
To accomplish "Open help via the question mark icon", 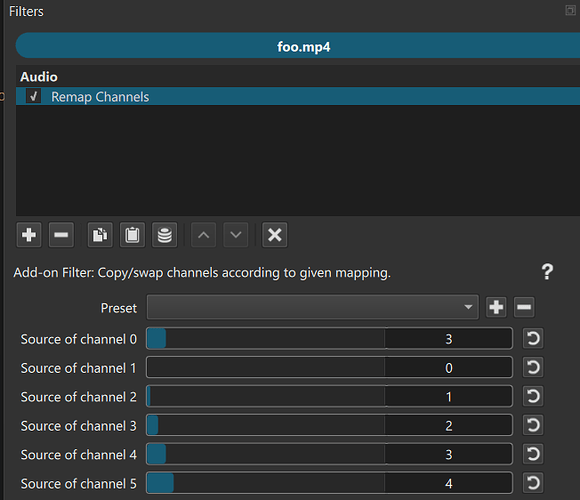I will [x=547, y=272].
